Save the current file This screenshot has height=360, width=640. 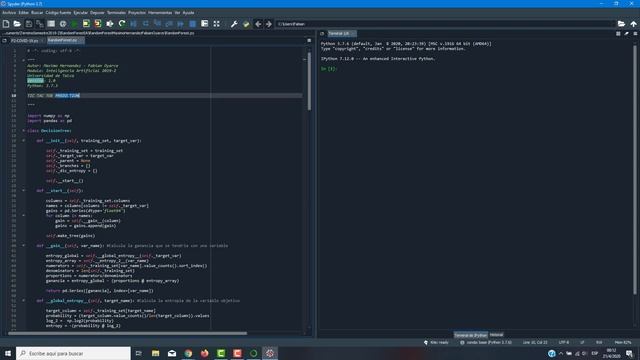coord(29,24)
